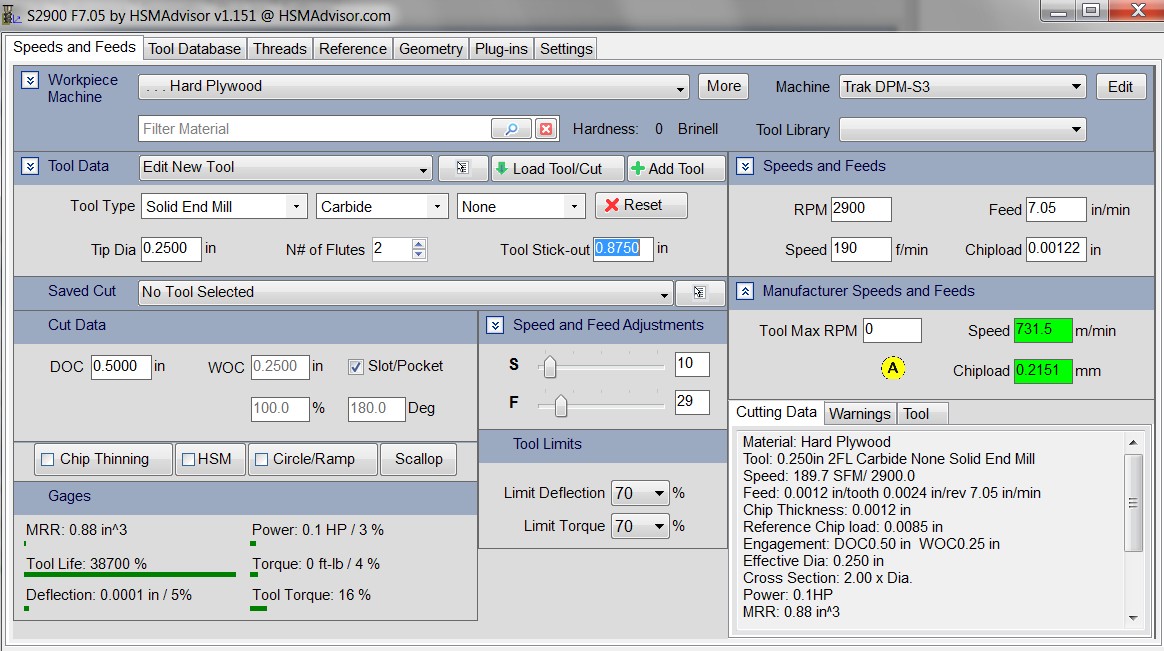The height and width of the screenshot is (651, 1164).
Task: Click the DOC 0.5000 field
Action: [121, 367]
